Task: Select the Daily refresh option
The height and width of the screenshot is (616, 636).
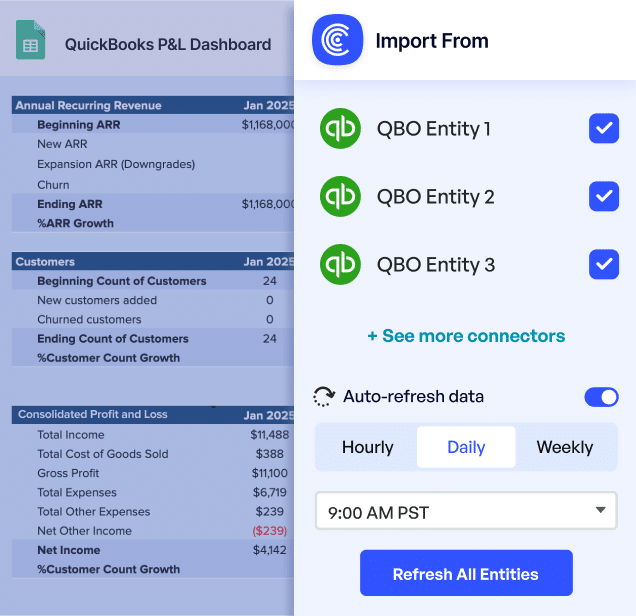Action: [466, 447]
